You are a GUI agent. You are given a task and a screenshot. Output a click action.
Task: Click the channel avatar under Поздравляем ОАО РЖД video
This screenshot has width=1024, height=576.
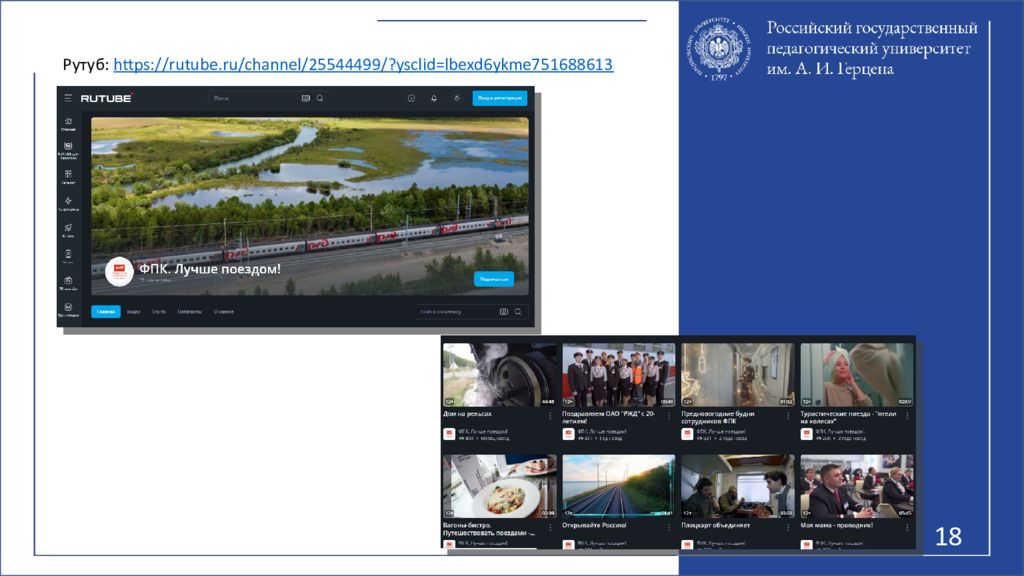tap(568, 434)
